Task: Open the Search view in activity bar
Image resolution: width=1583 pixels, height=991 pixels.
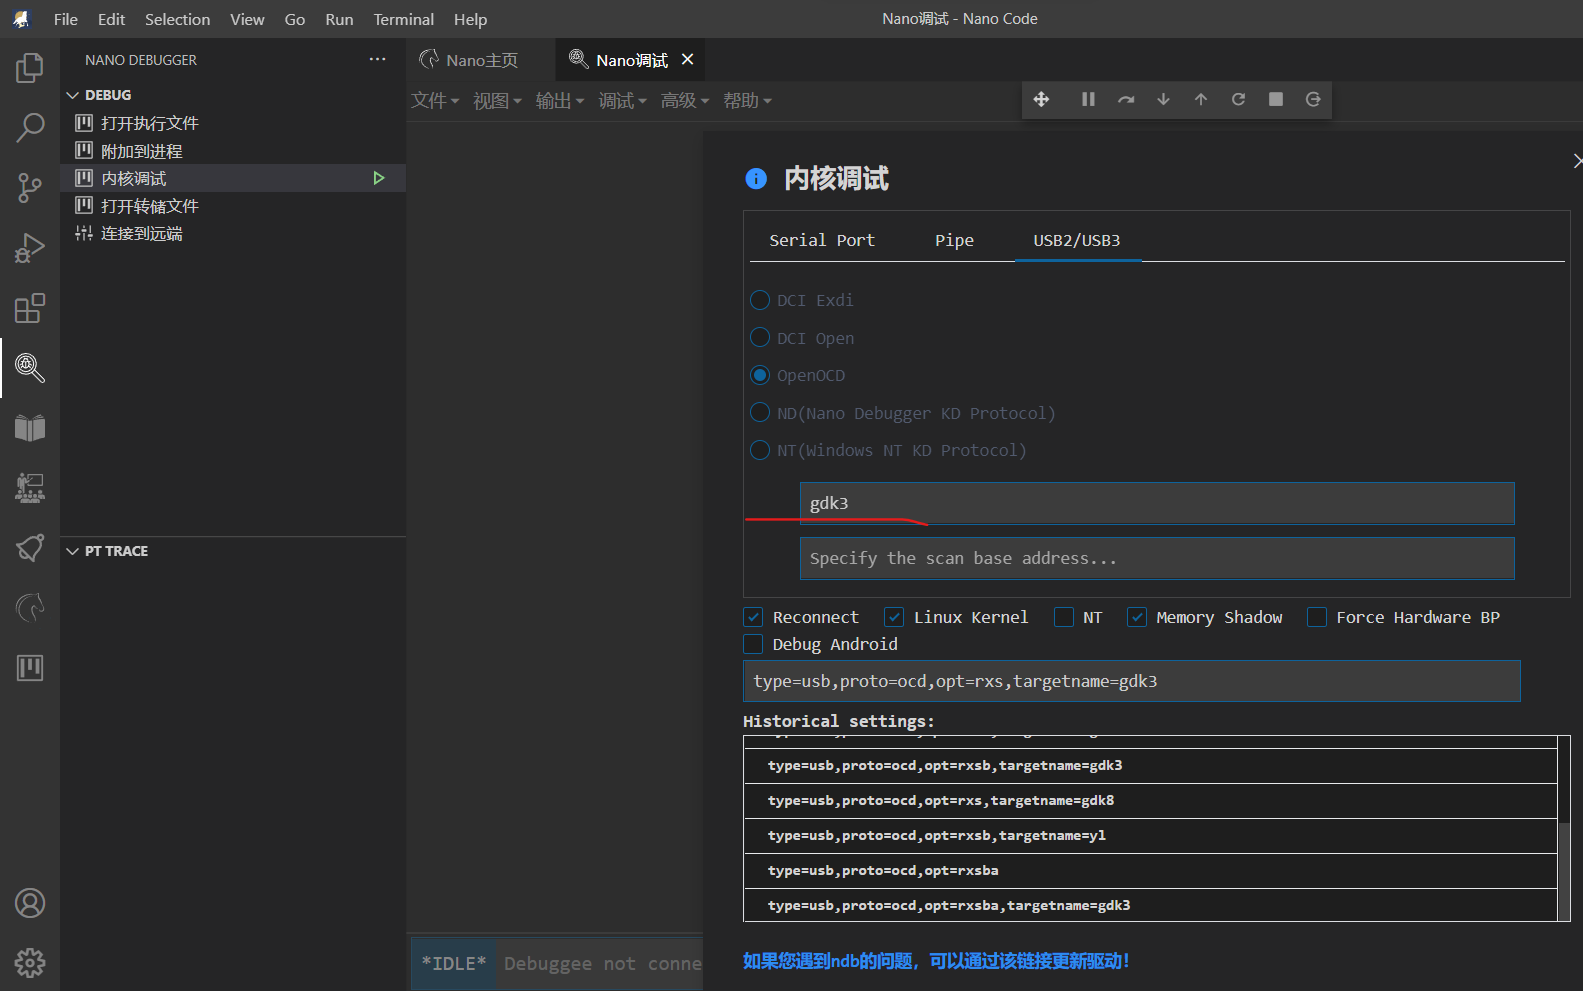Action: coord(30,128)
